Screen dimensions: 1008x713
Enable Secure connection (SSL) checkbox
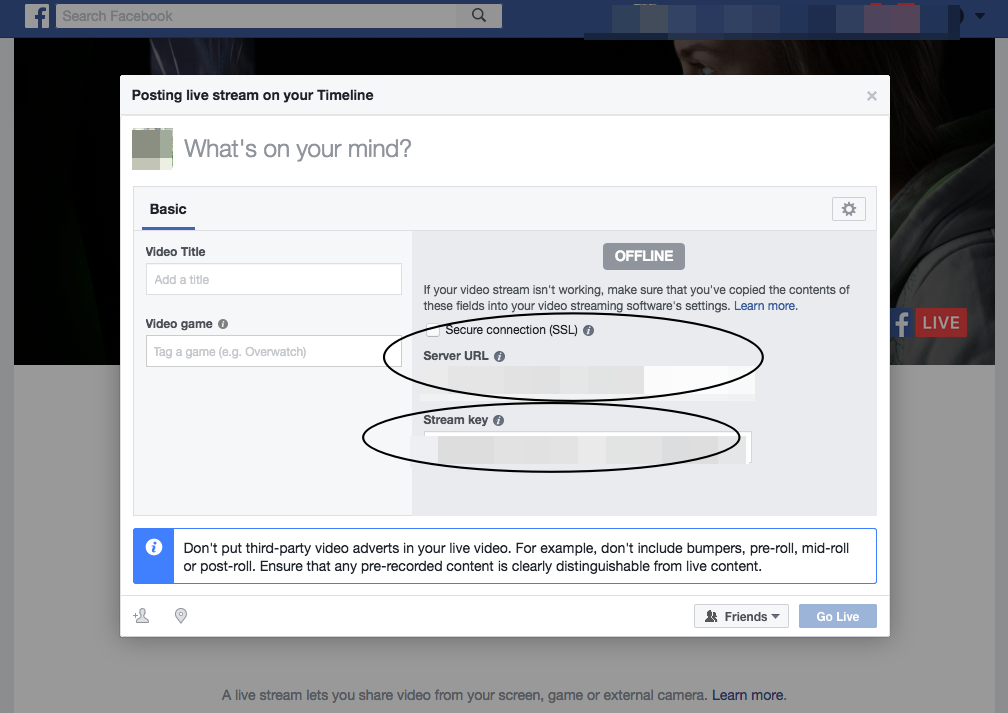tap(433, 330)
